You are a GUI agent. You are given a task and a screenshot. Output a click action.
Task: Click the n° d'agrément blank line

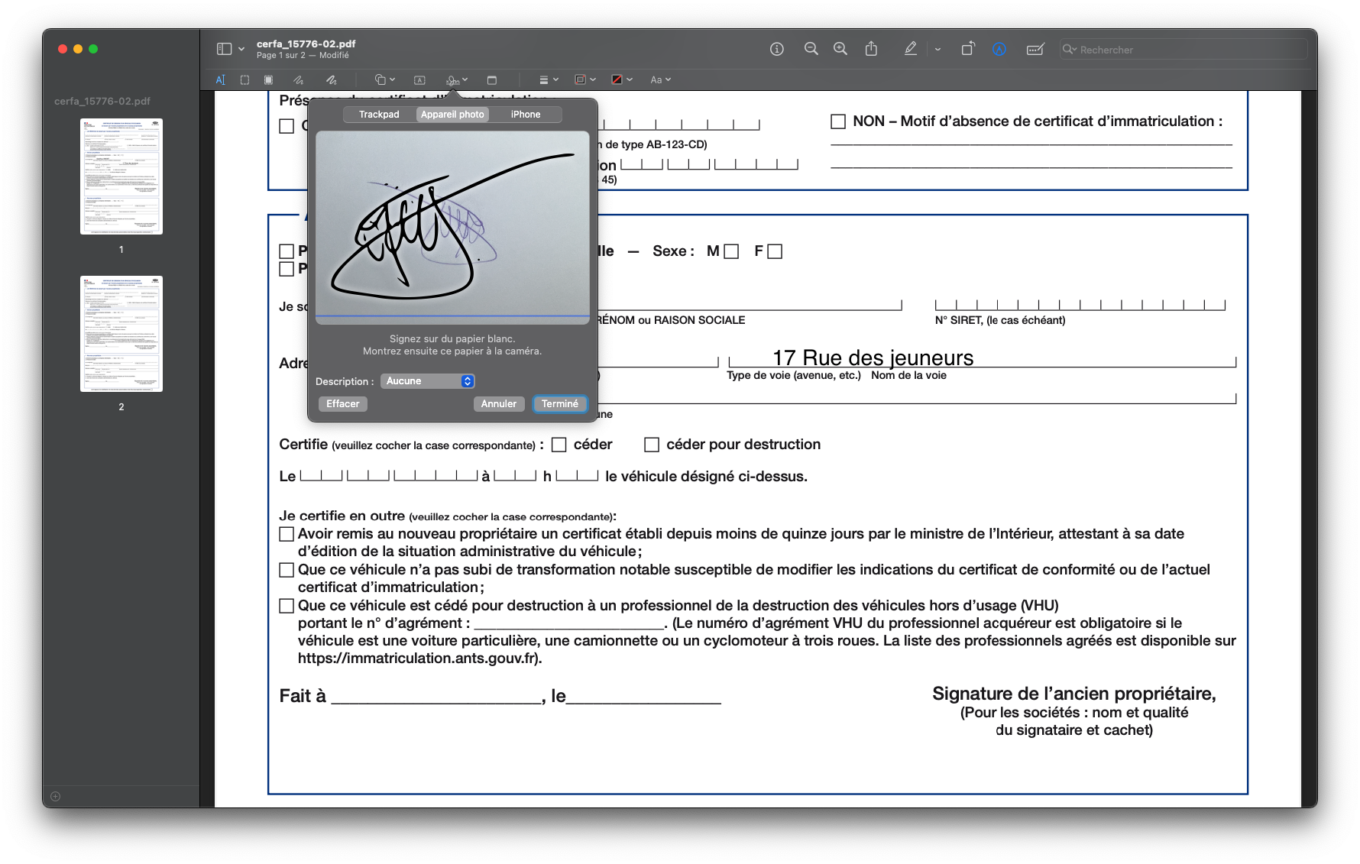pos(570,623)
